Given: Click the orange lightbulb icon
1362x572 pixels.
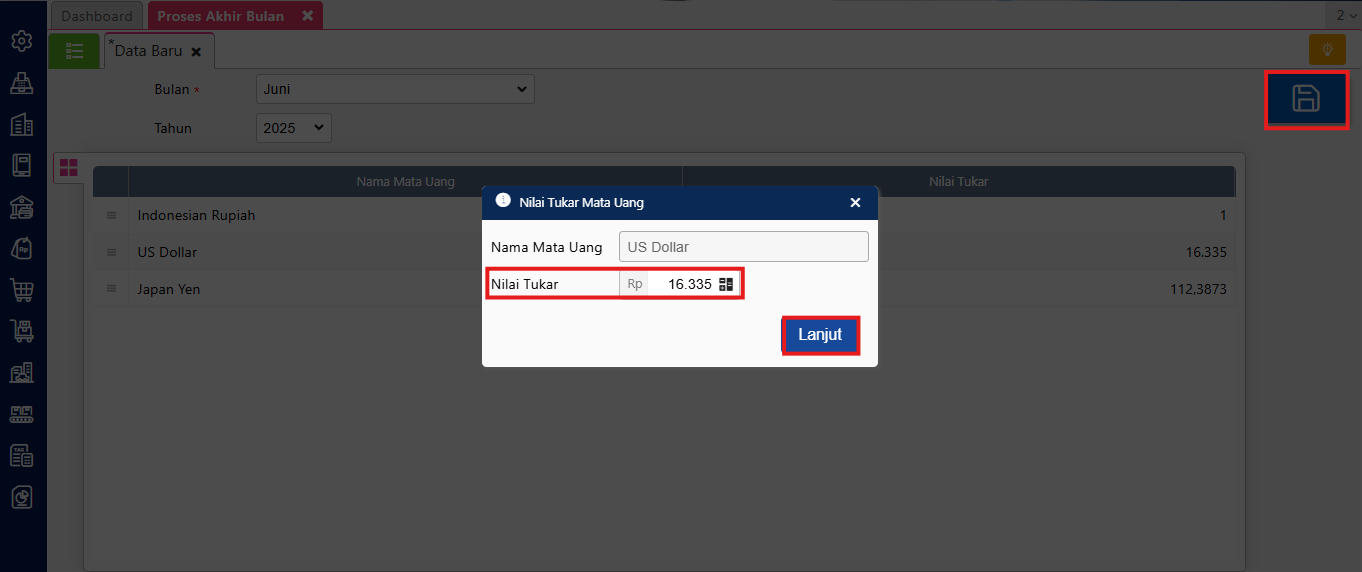Looking at the screenshot, I should coord(1327,50).
